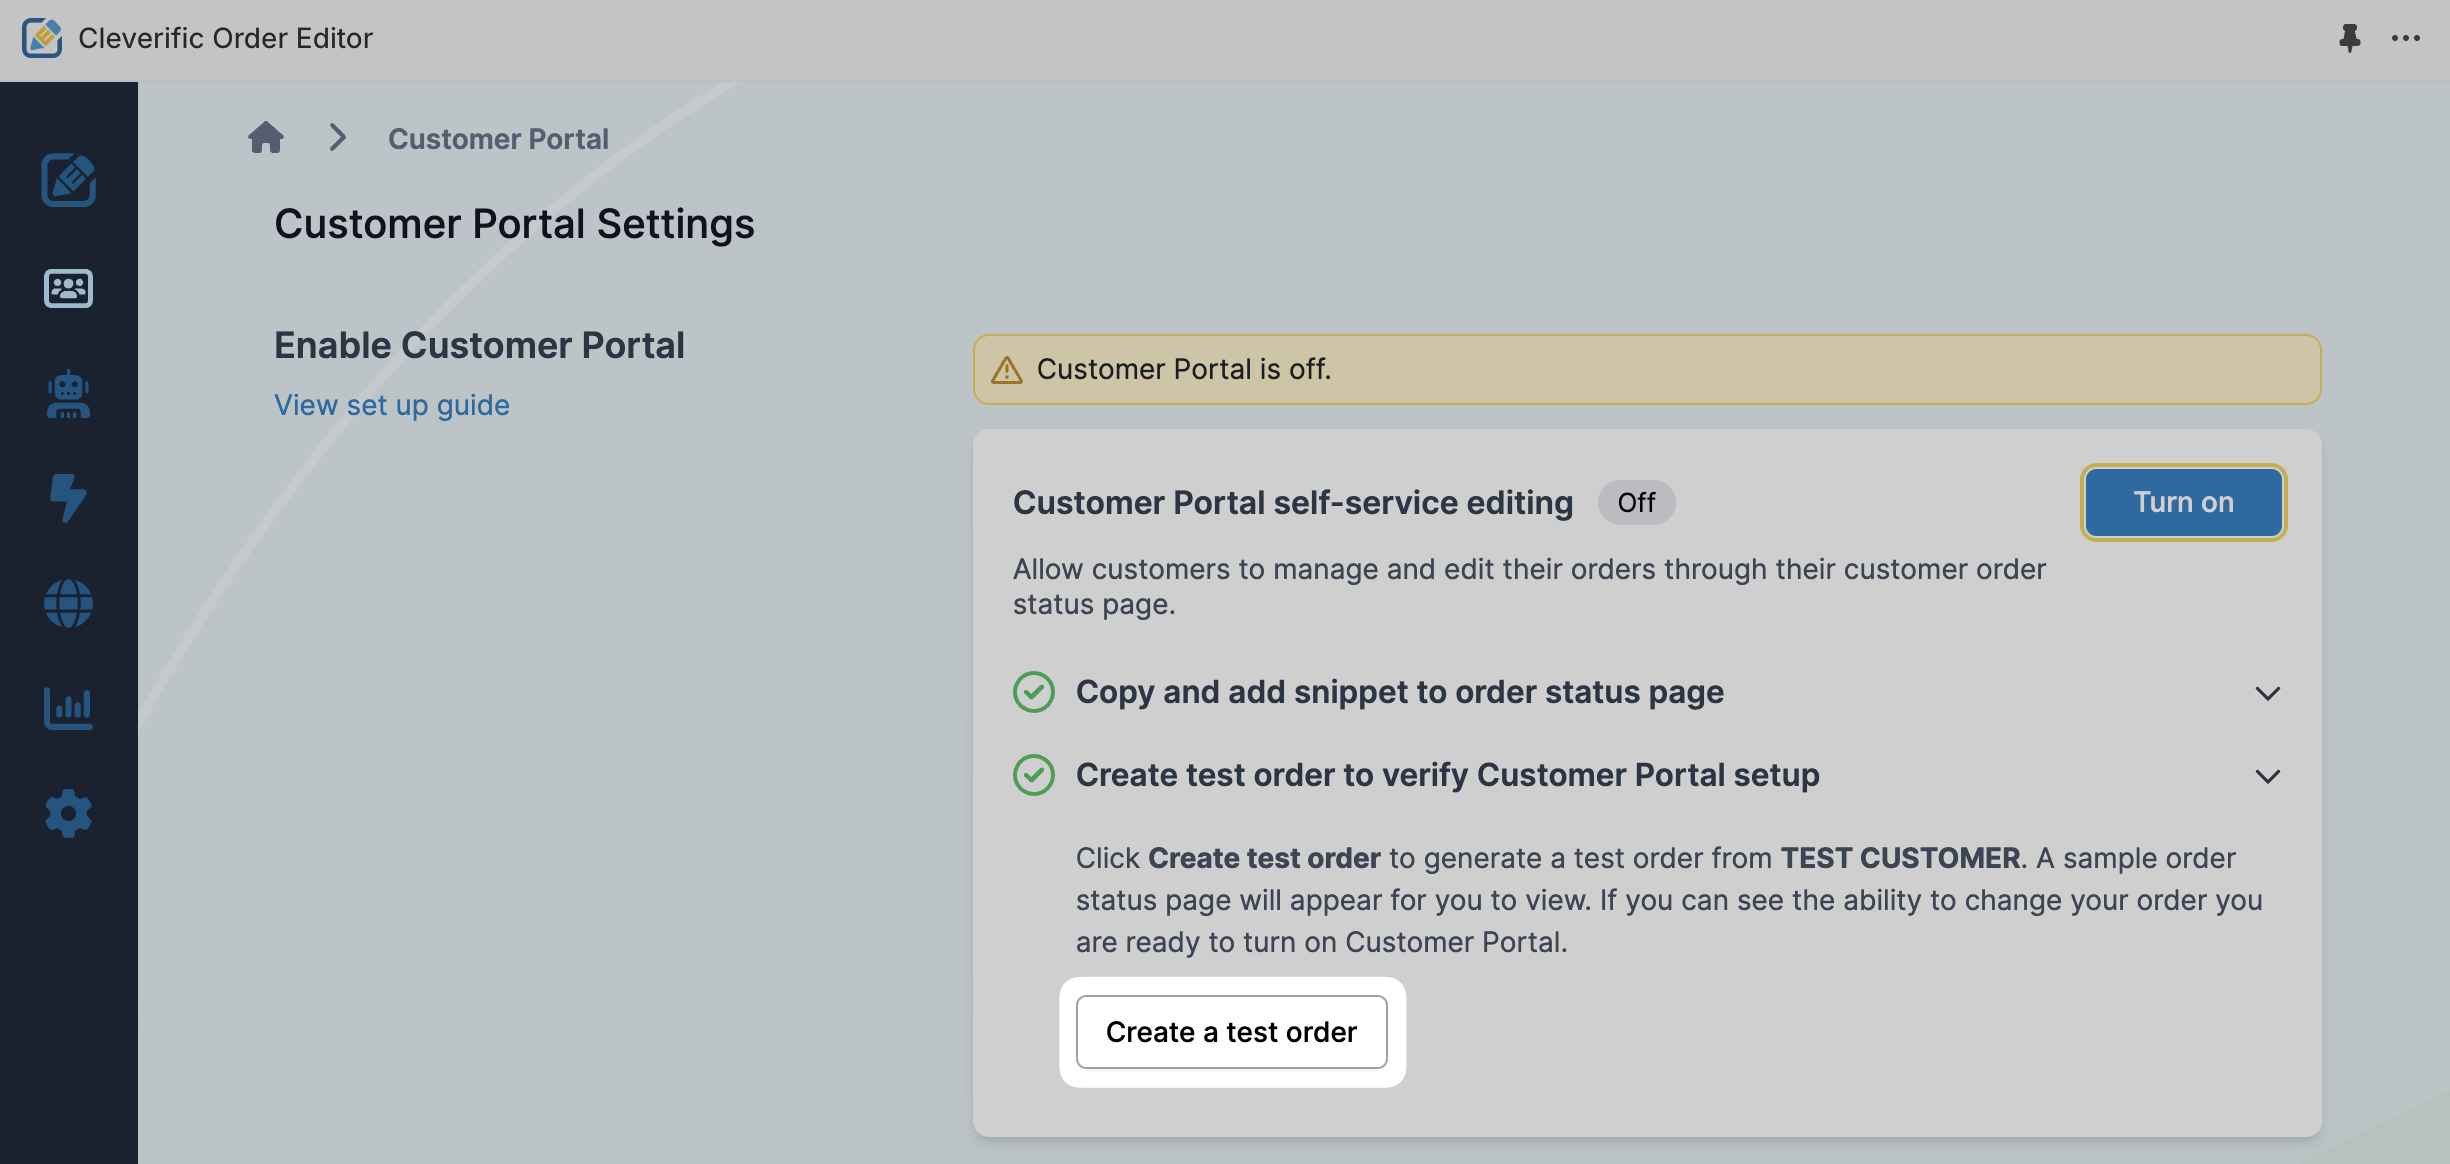Click the 'Copy and add snippet to order status page' heading

click(x=1400, y=692)
